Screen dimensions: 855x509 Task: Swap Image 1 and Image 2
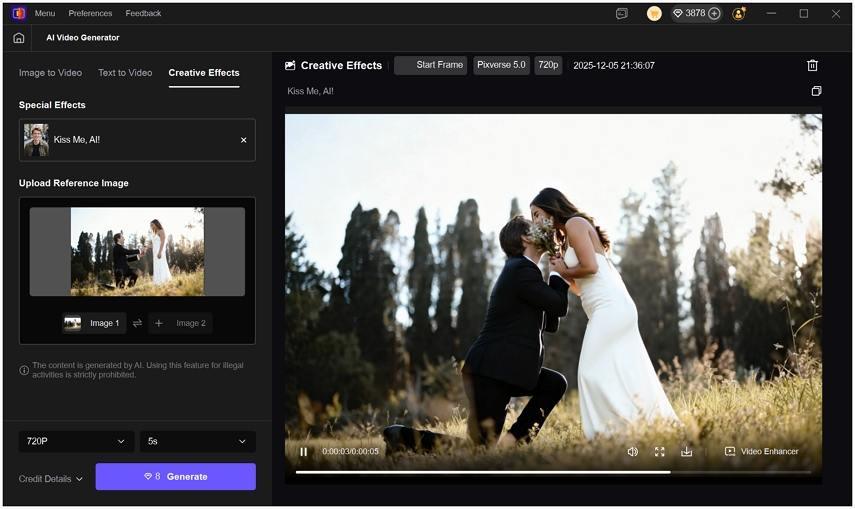click(x=137, y=323)
